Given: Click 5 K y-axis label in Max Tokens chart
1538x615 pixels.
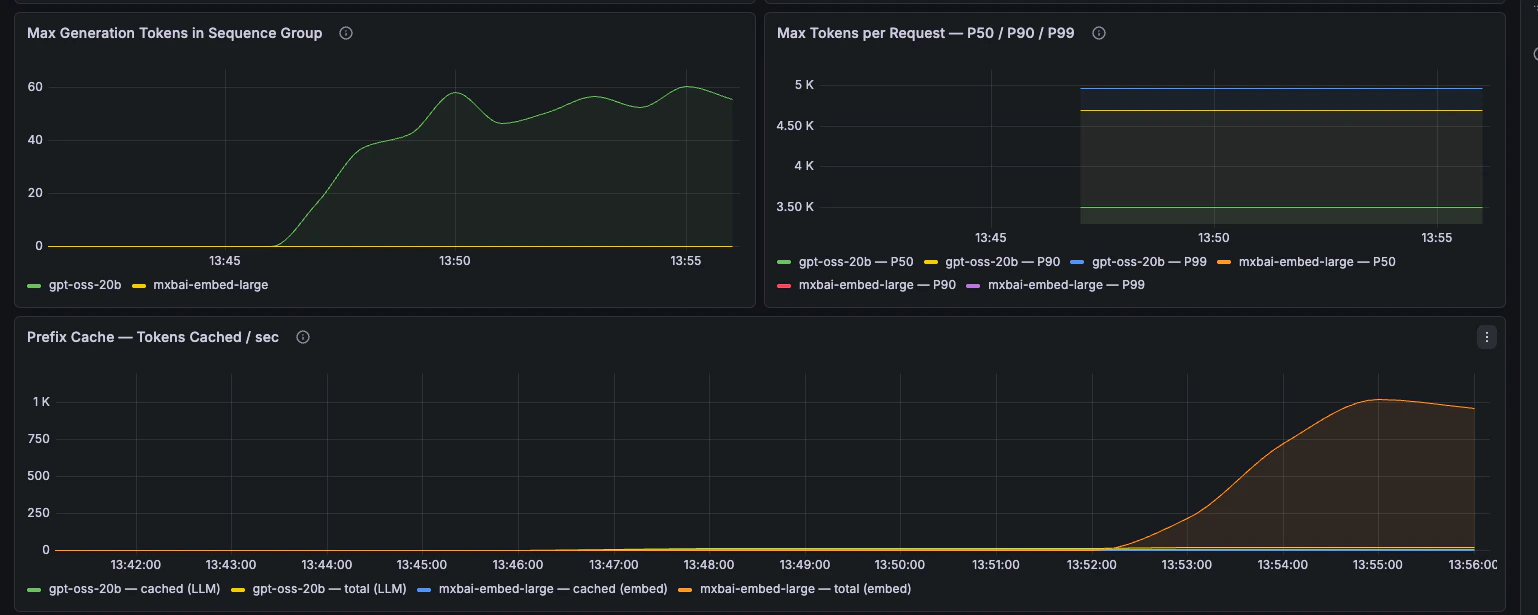Looking at the screenshot, I should click(x=804, y=85).
